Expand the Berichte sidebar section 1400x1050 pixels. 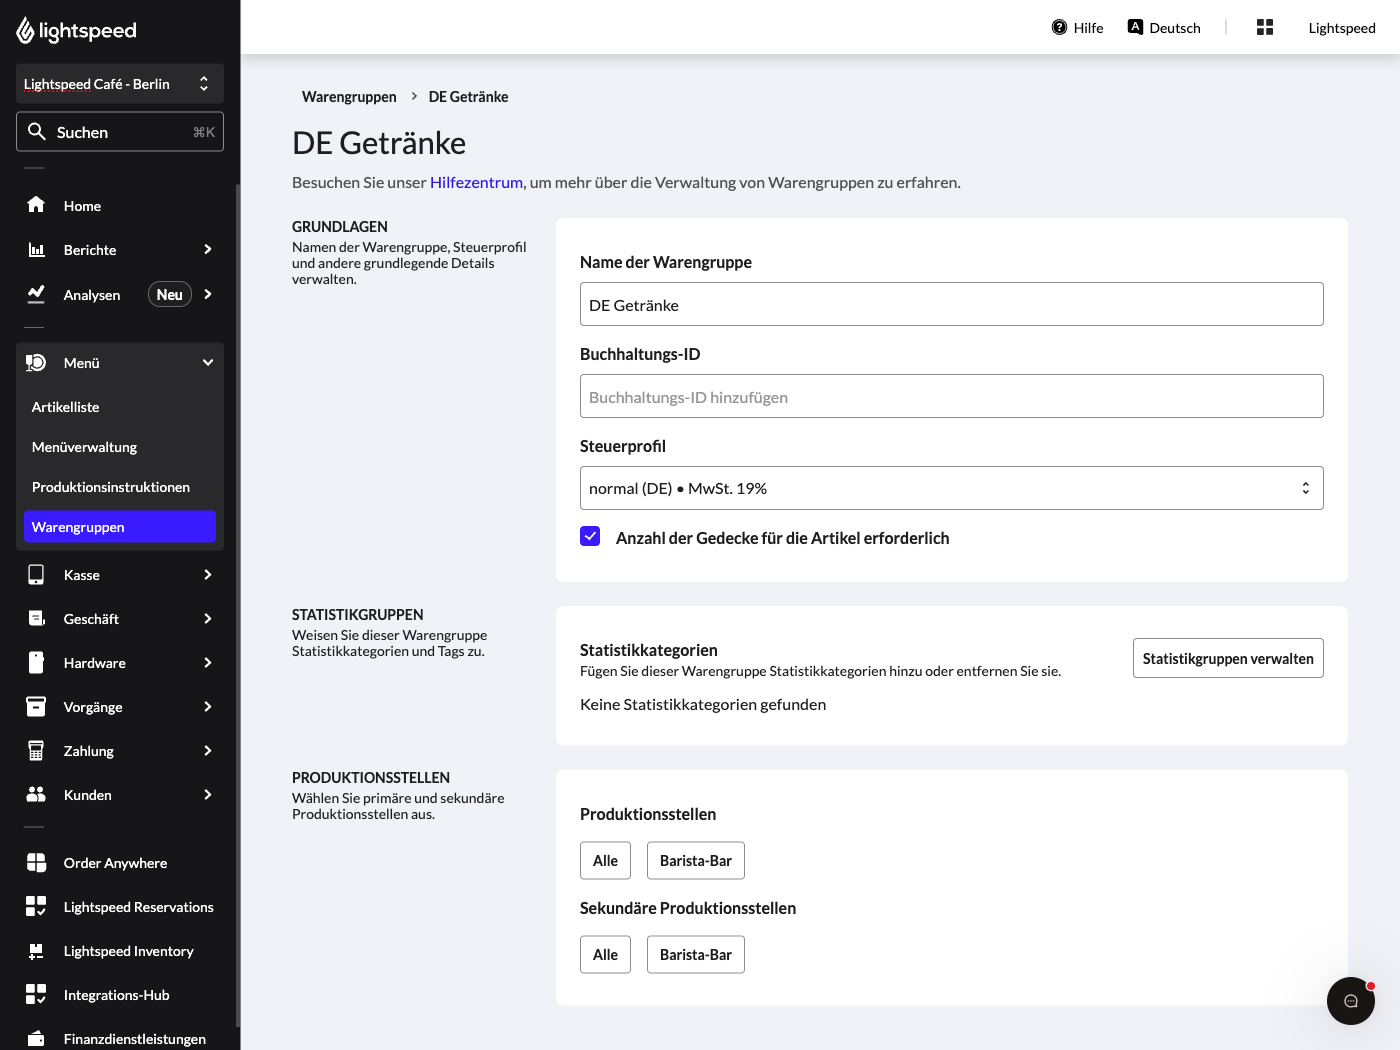coord(120,249)
